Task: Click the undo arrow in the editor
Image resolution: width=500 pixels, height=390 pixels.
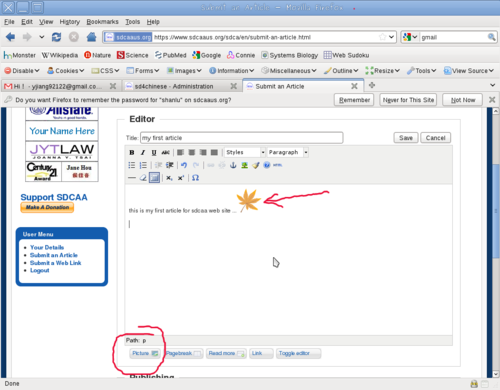Action: pyautogui.click(x=184, y=165)
